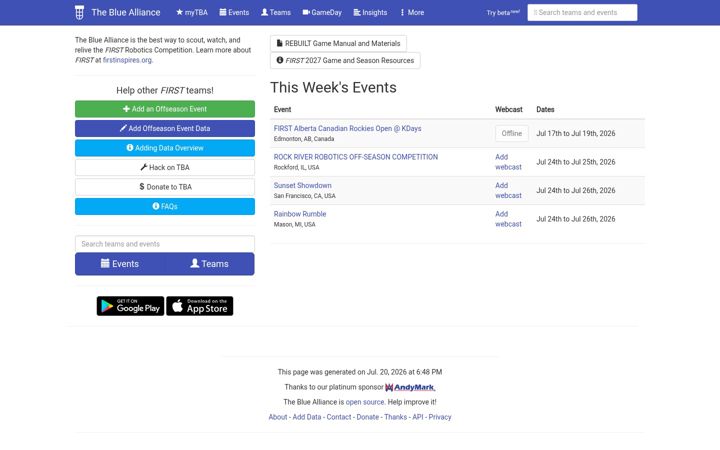This screenshot has width=720, height=450.
Task: Open Adding Data Overview
Action: tap(165, 148)
